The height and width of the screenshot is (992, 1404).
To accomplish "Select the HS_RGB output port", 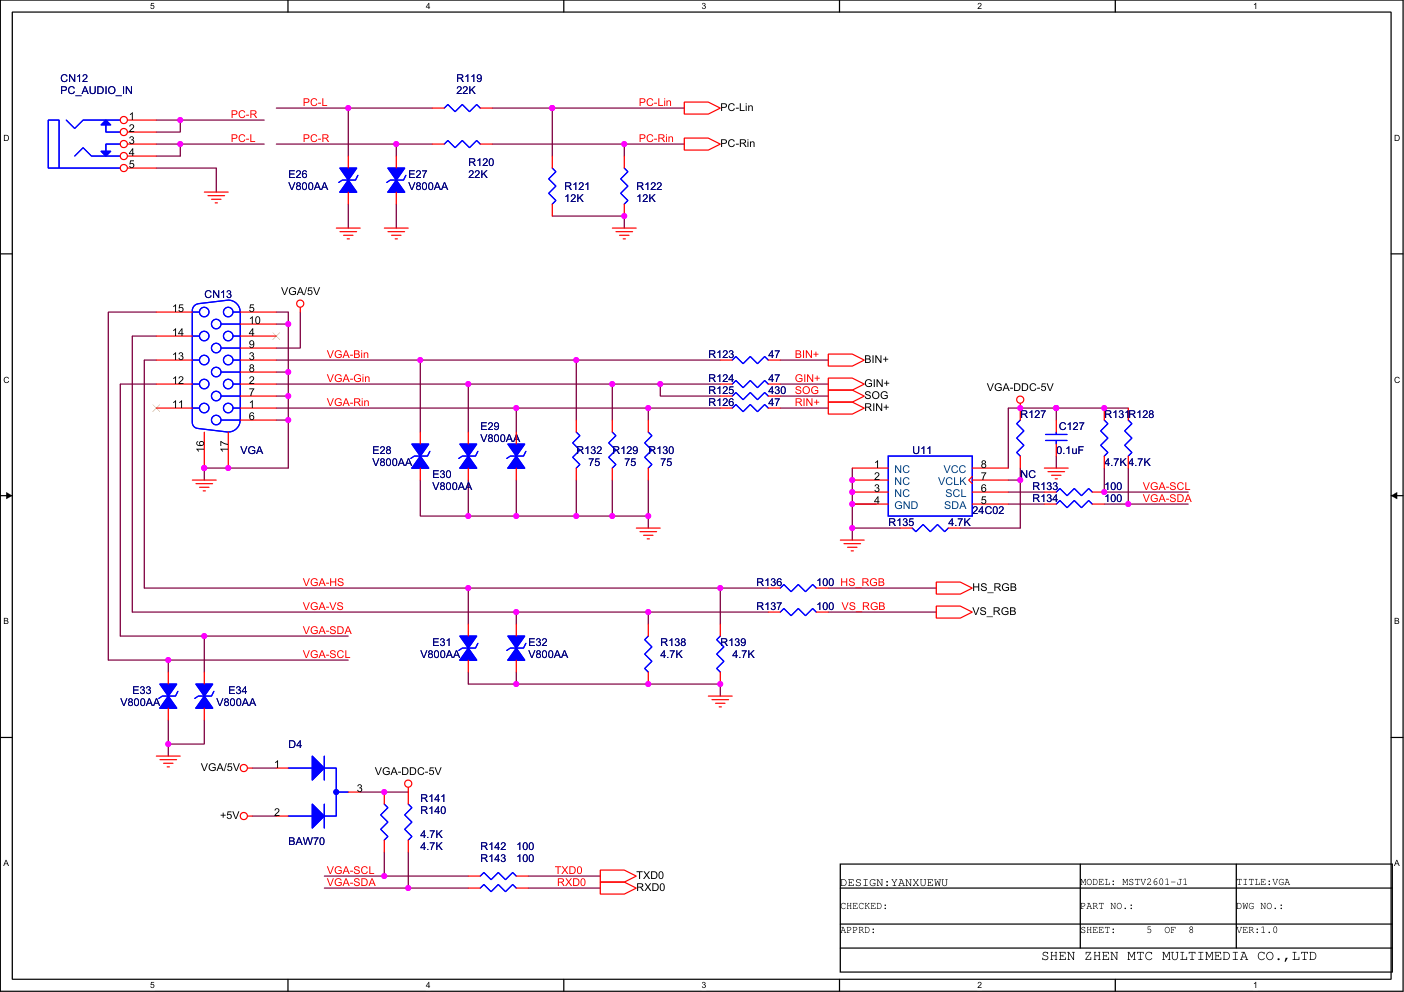I will (x=953, y=588).
